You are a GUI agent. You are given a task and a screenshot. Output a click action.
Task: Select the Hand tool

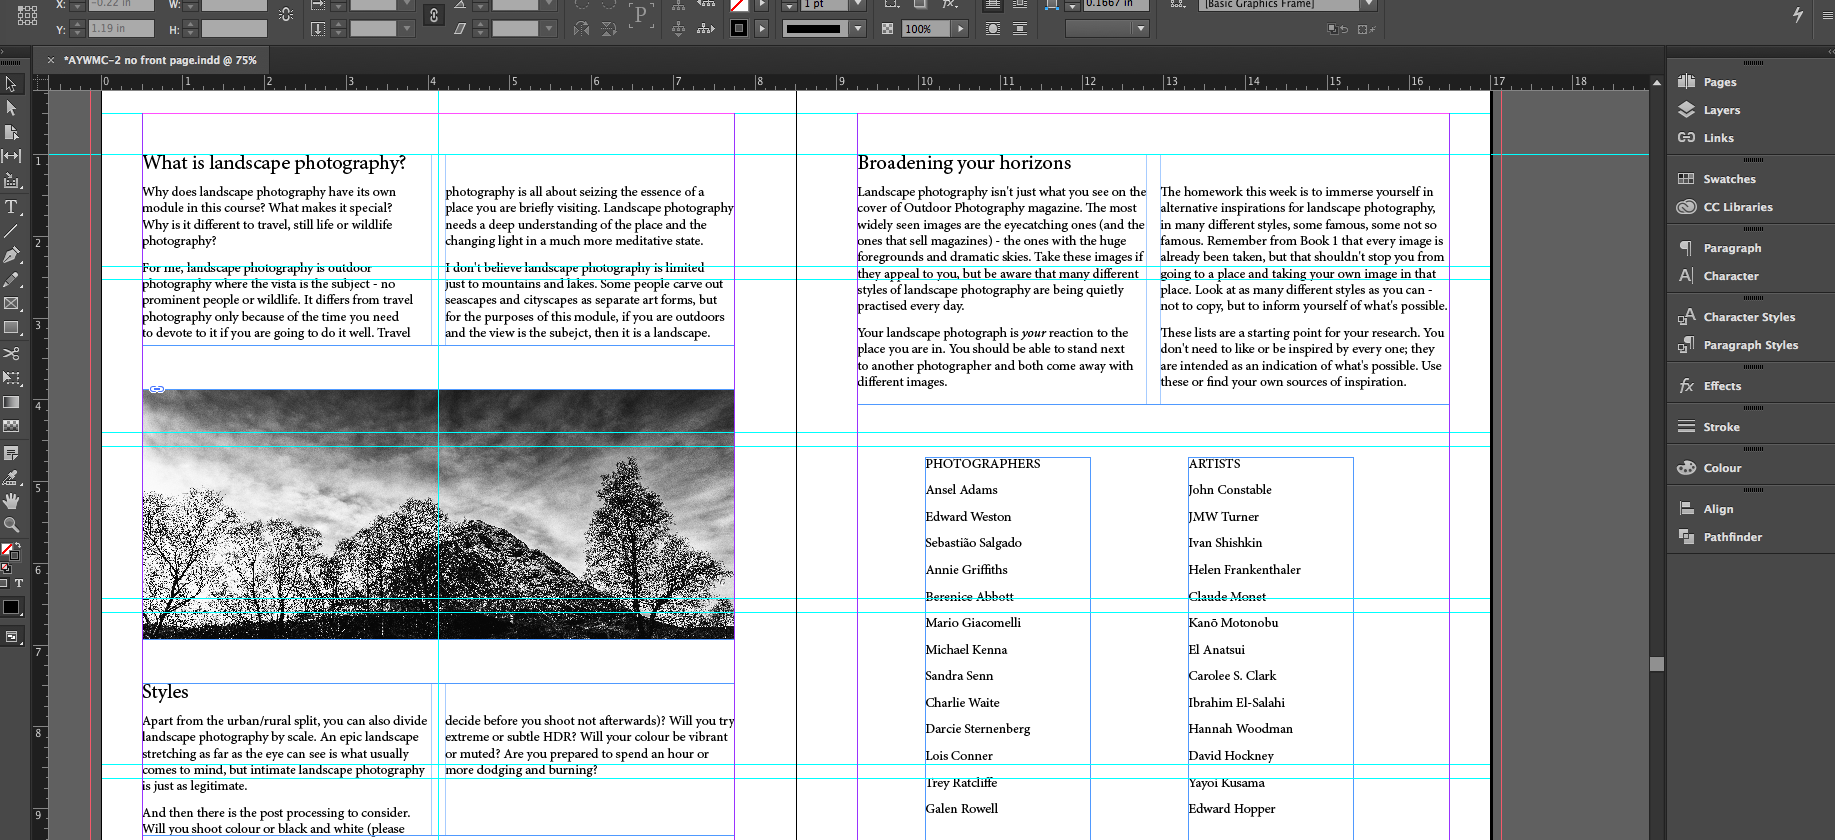tap(11, 501)
